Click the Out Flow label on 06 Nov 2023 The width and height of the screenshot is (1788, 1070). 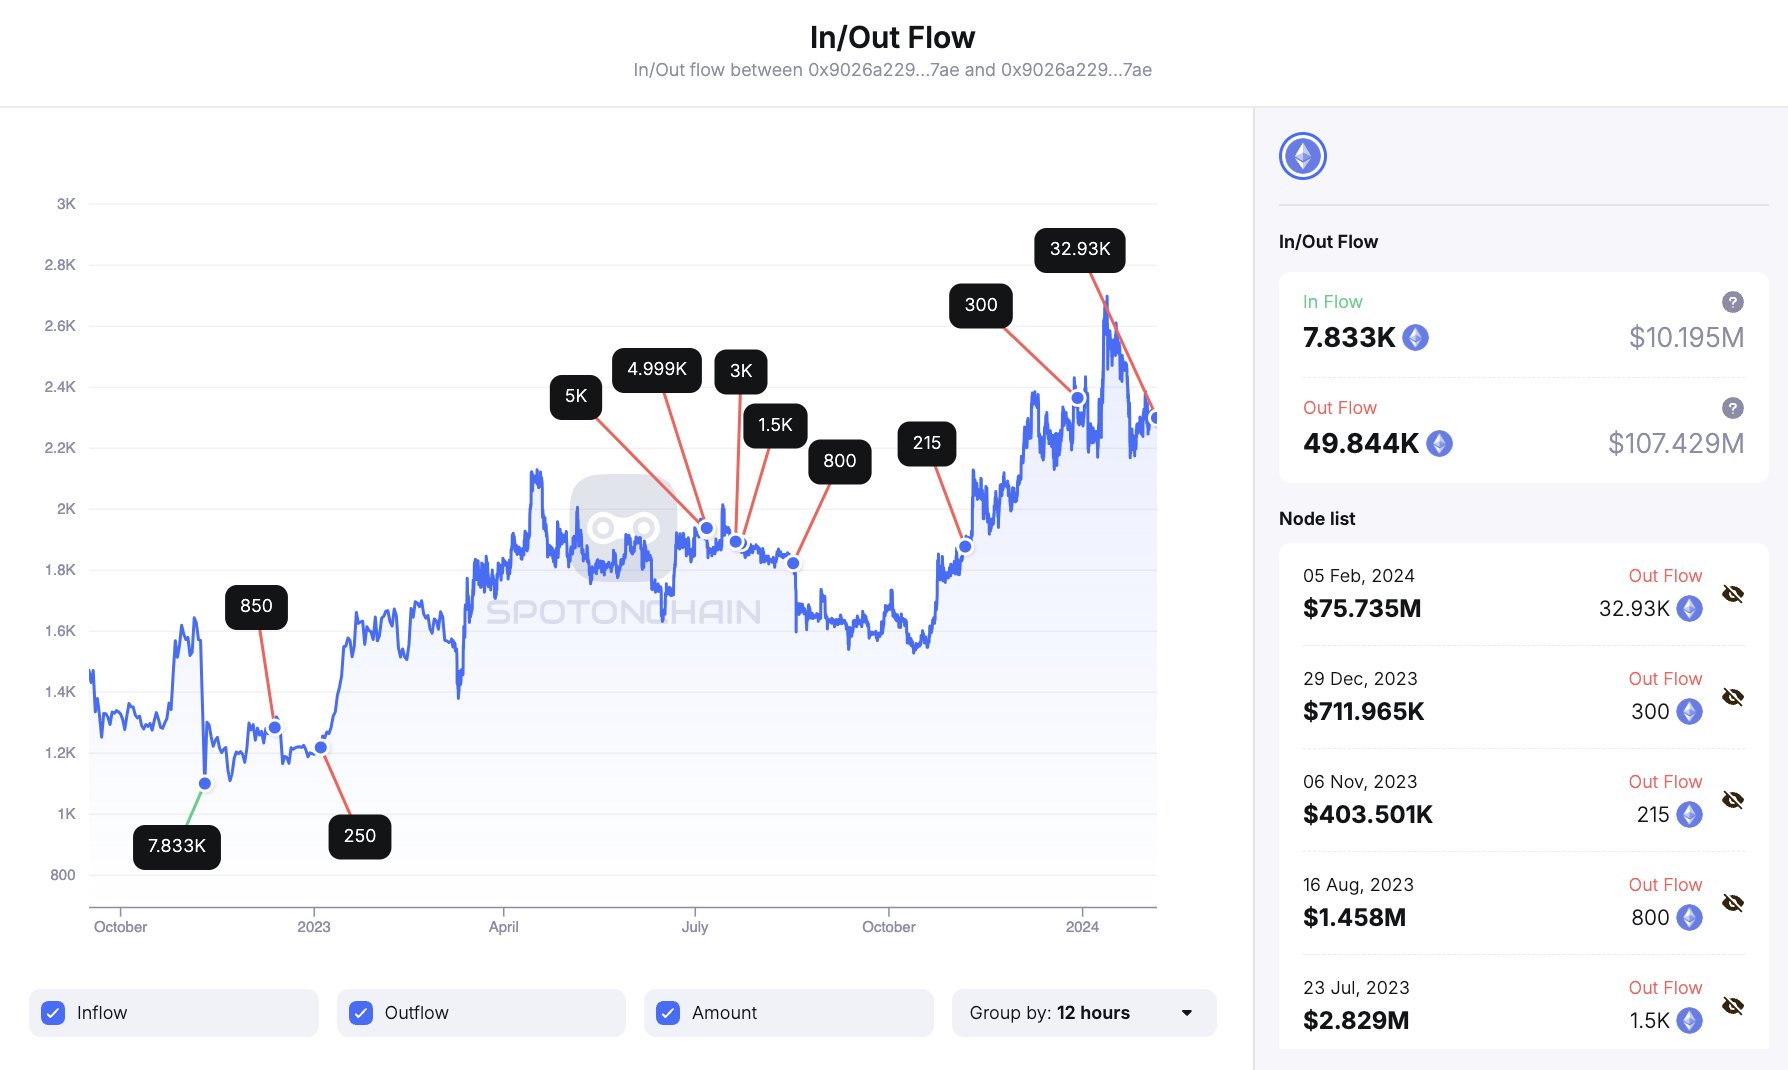(x=1664, y=781)
